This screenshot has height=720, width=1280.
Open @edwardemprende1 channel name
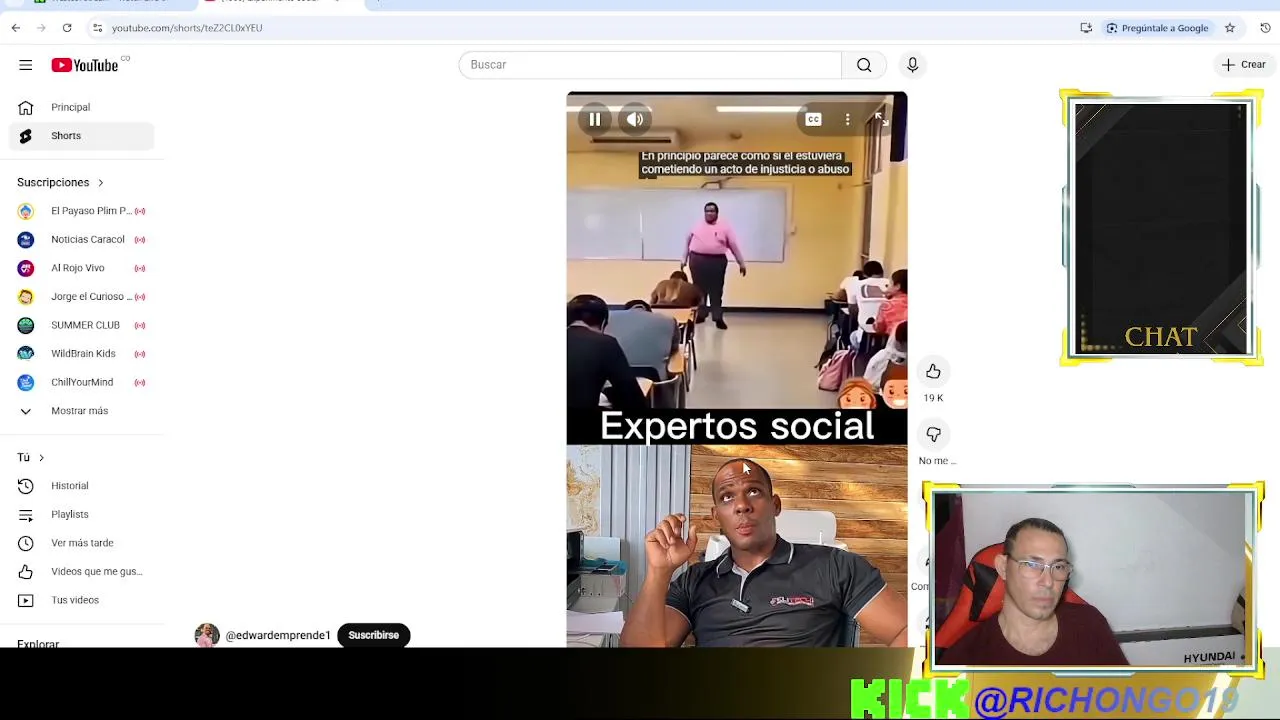(x=278, y=635)
